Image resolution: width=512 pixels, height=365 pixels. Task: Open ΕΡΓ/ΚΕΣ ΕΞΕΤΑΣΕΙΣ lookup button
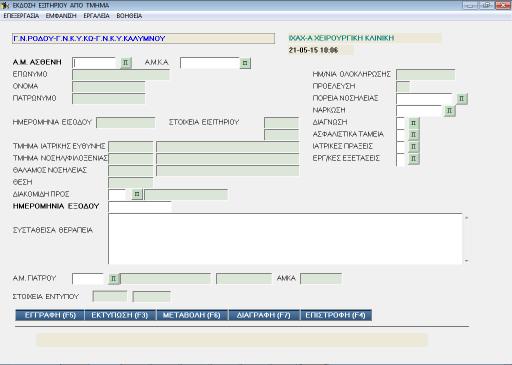(413, 159)
